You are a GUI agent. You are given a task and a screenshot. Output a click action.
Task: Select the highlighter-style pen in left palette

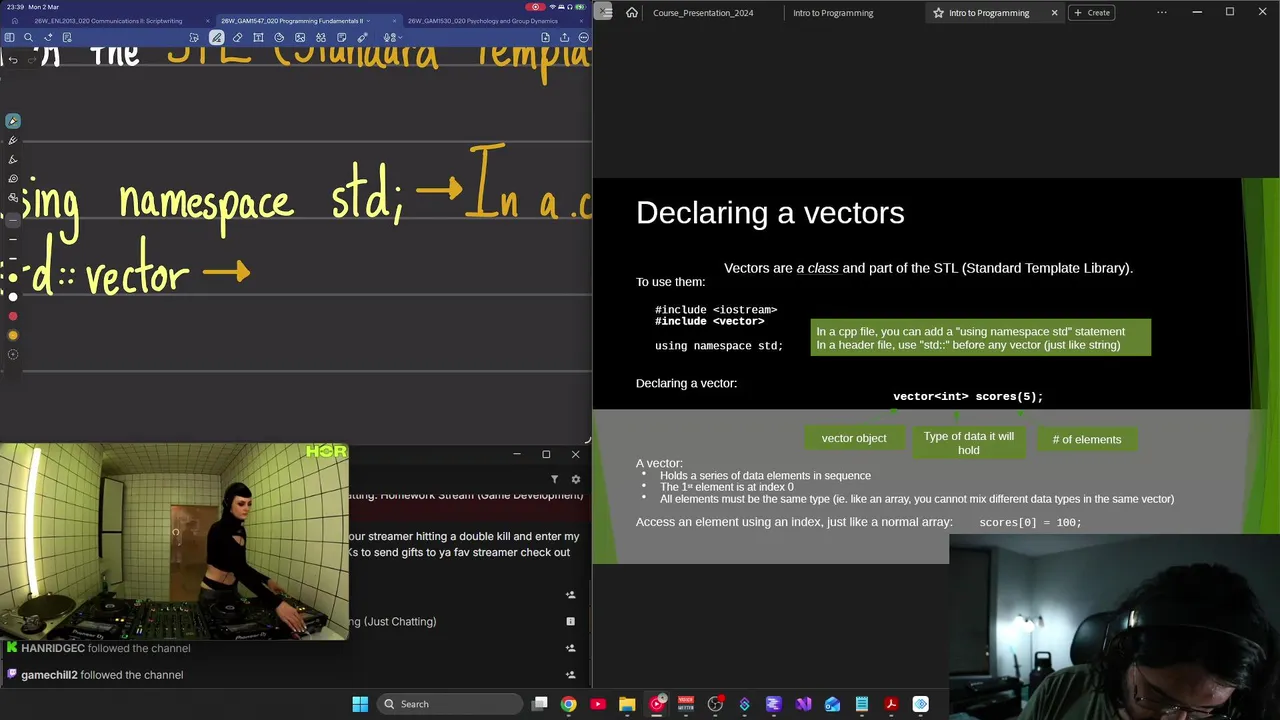[x=13, y=159]
